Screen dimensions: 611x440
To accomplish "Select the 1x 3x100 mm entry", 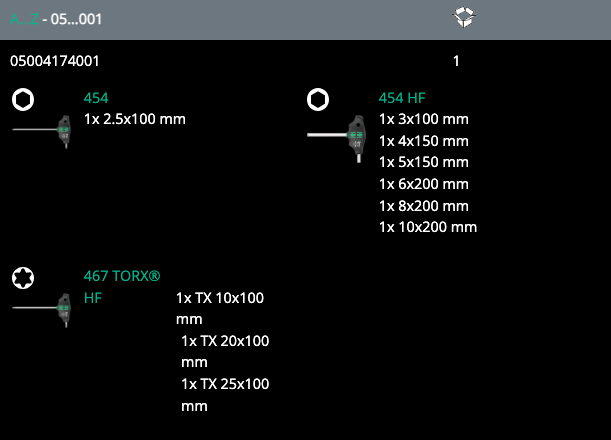I will click(423, 119).
